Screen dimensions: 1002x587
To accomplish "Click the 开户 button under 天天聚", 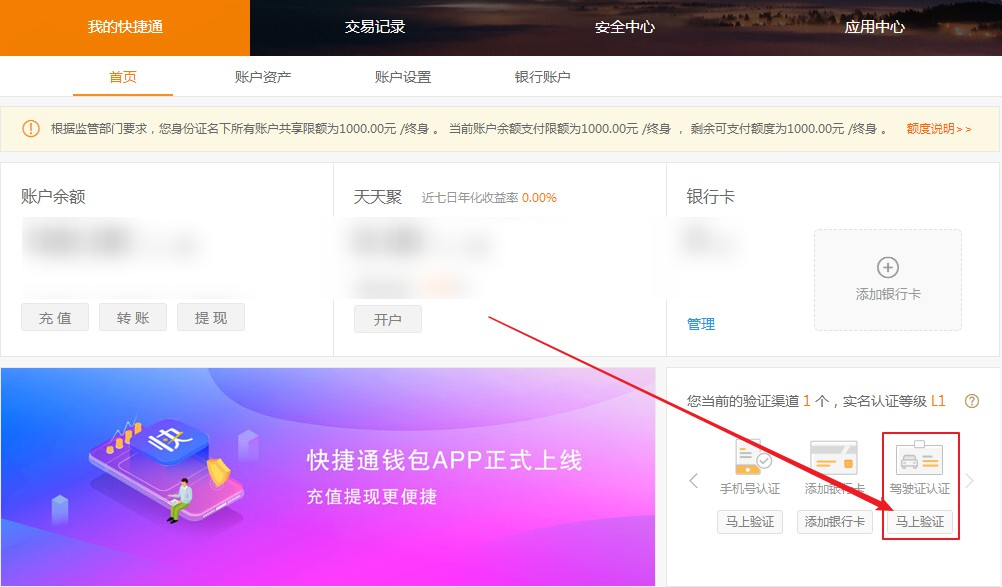I will 387,320.
